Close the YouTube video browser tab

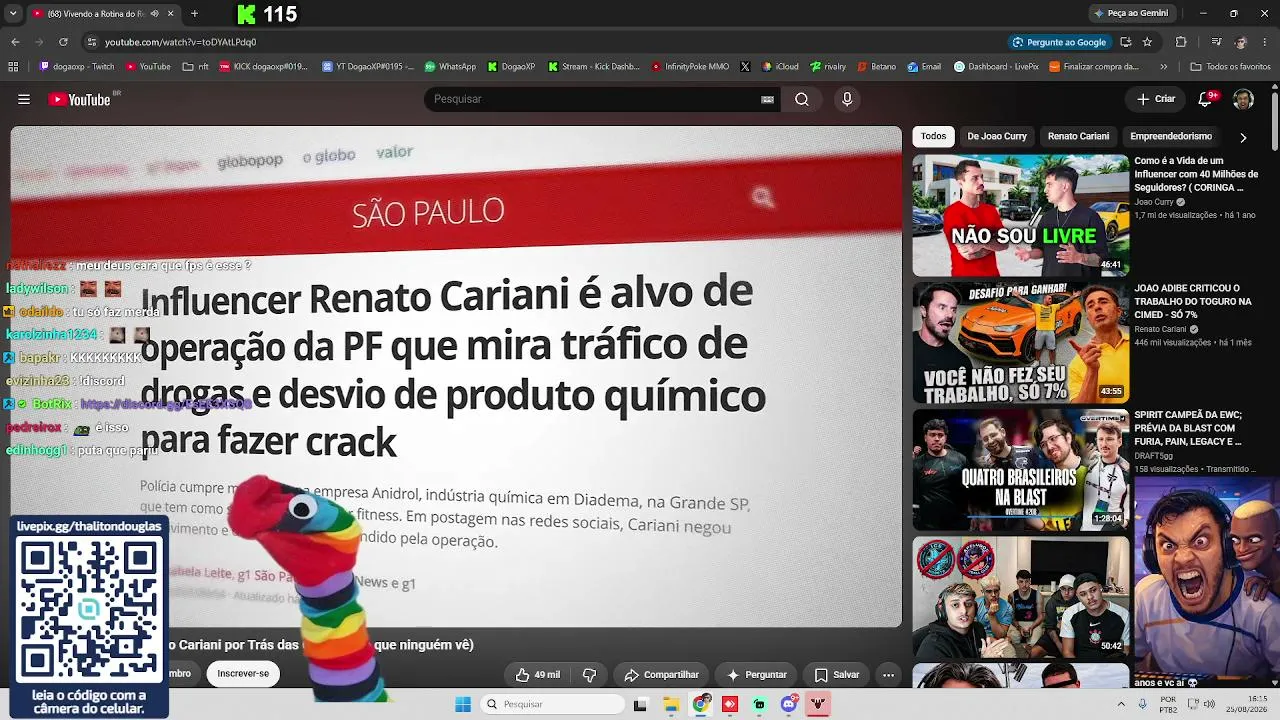tap(170, 14)
